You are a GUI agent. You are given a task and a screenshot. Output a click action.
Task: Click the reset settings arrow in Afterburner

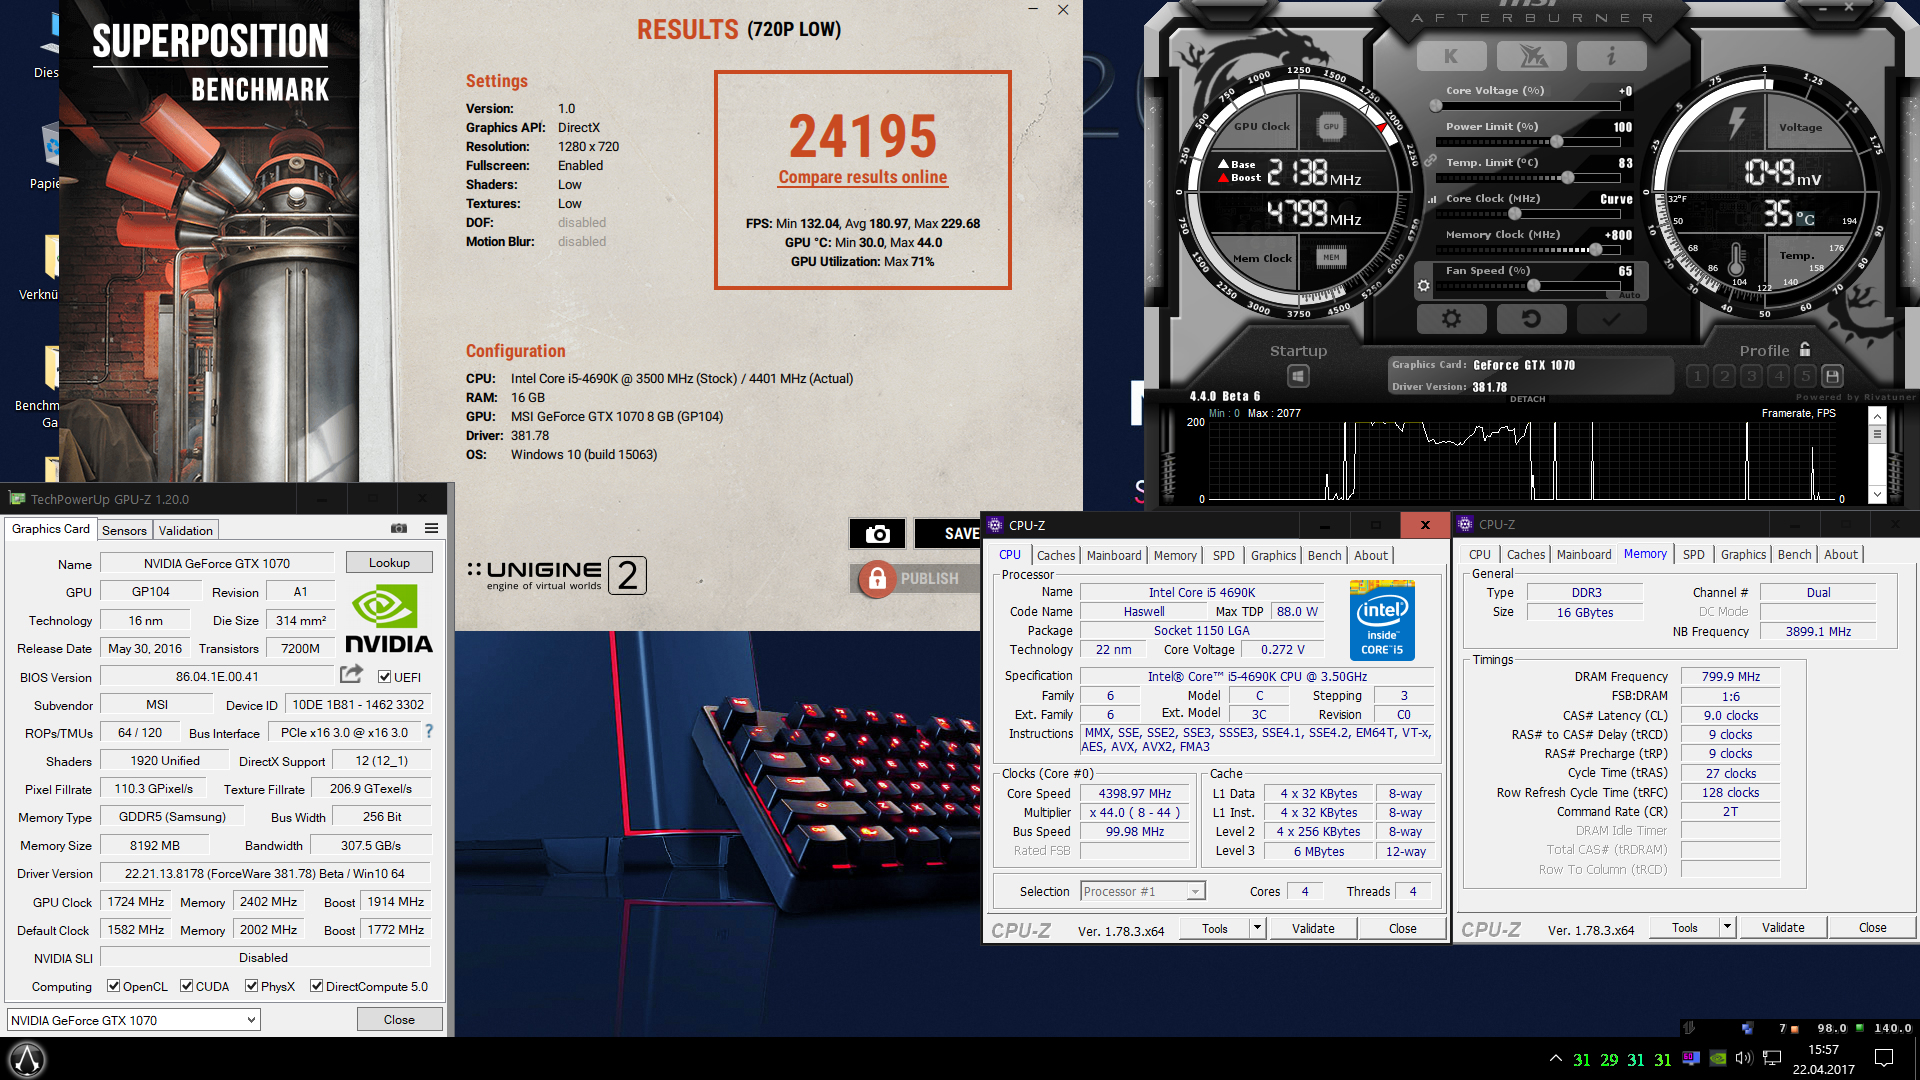(1531, 319)
